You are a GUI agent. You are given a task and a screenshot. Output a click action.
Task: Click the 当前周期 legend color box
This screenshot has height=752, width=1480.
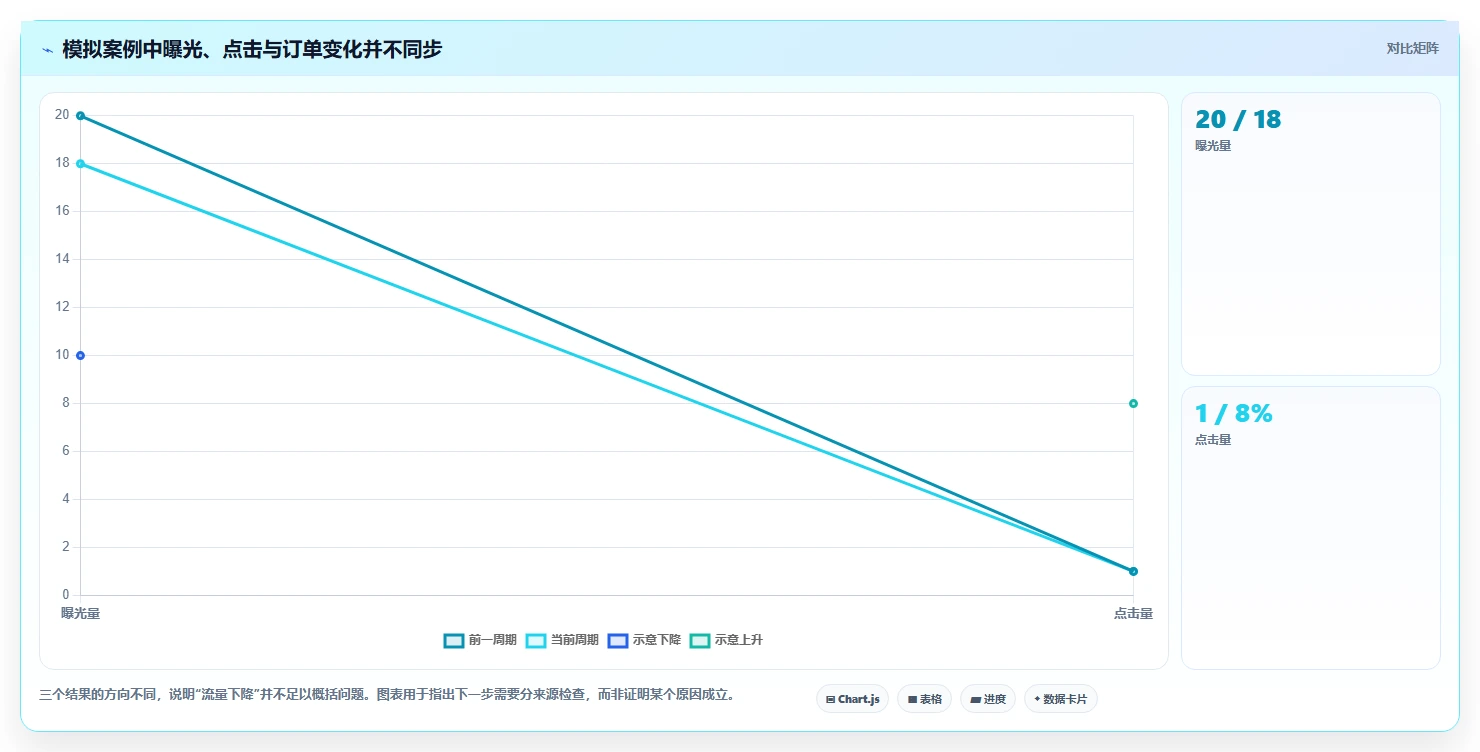pyautogui.click(x=536, y=640)
